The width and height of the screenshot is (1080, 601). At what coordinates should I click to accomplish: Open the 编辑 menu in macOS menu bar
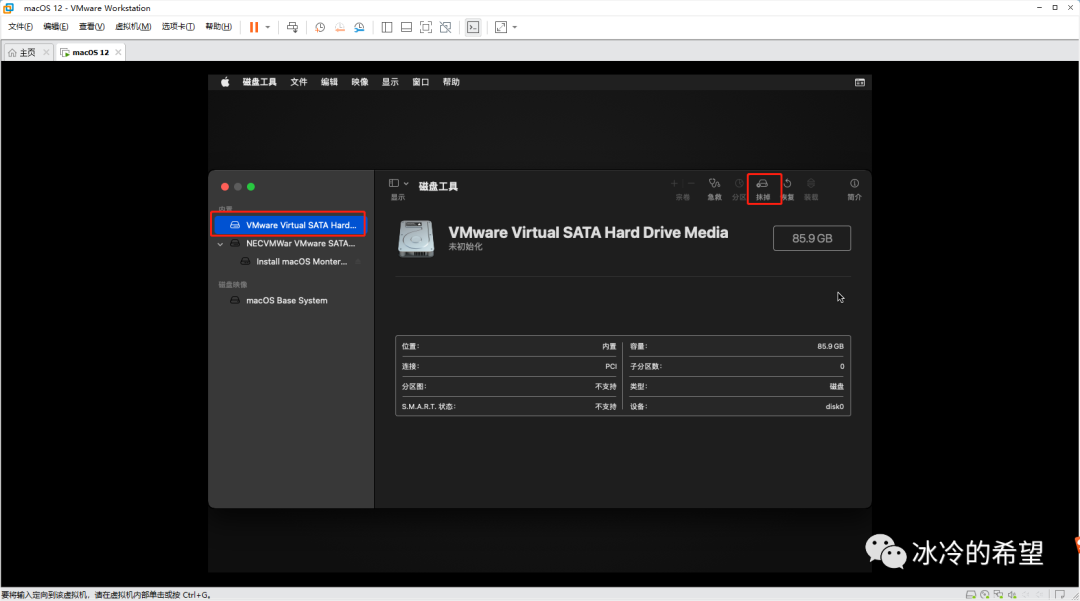(329, 82)
